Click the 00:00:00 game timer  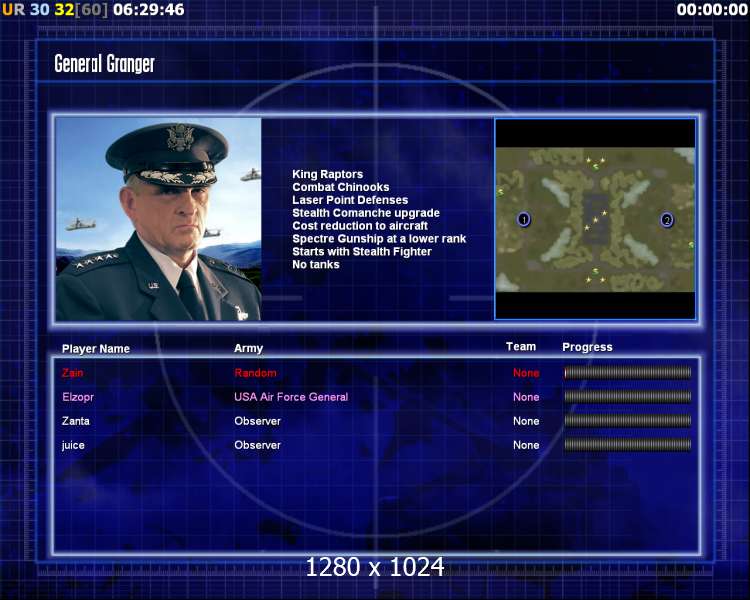tap(712, 9)
